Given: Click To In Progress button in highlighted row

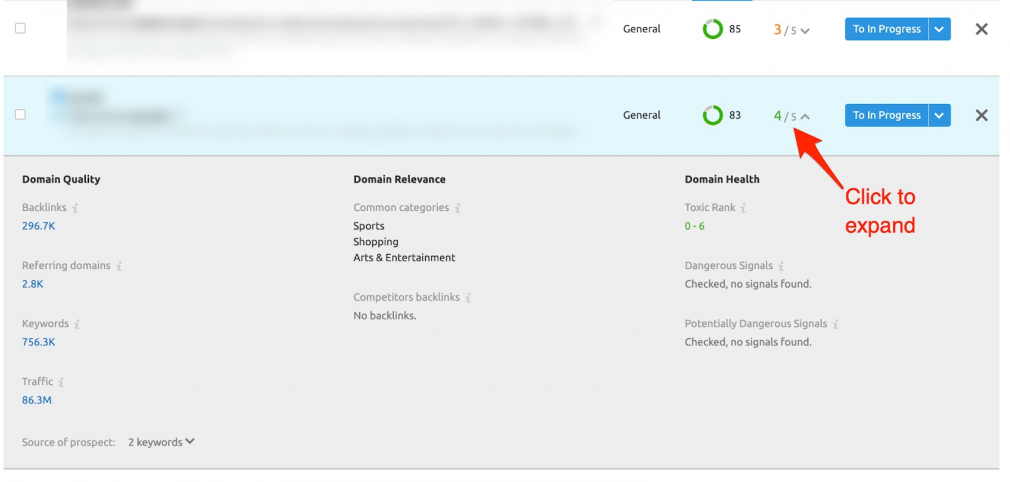Looking at the screenshot, I should pos(886,115).
